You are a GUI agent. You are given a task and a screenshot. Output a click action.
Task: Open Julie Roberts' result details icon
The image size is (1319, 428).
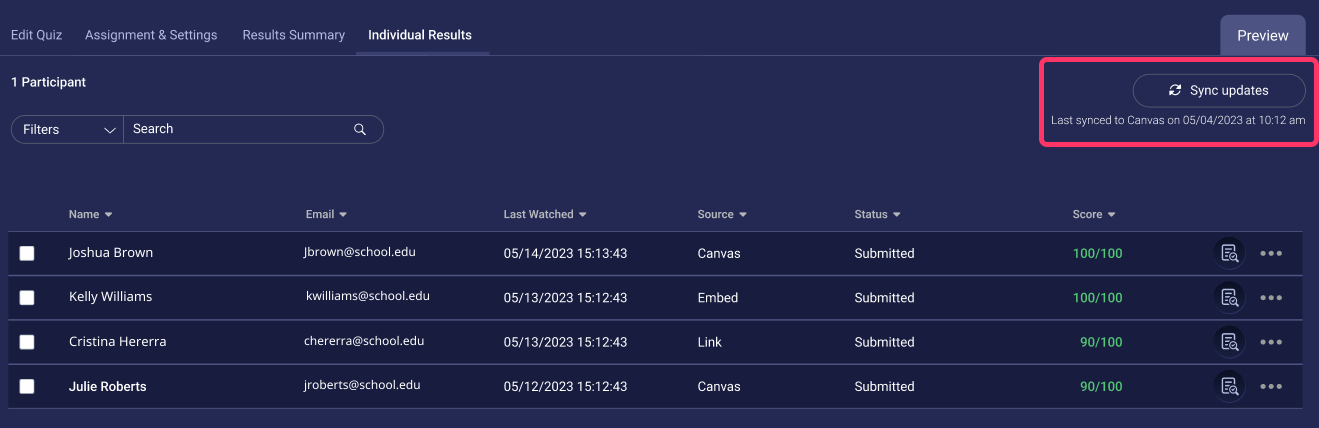(1230, 386)
